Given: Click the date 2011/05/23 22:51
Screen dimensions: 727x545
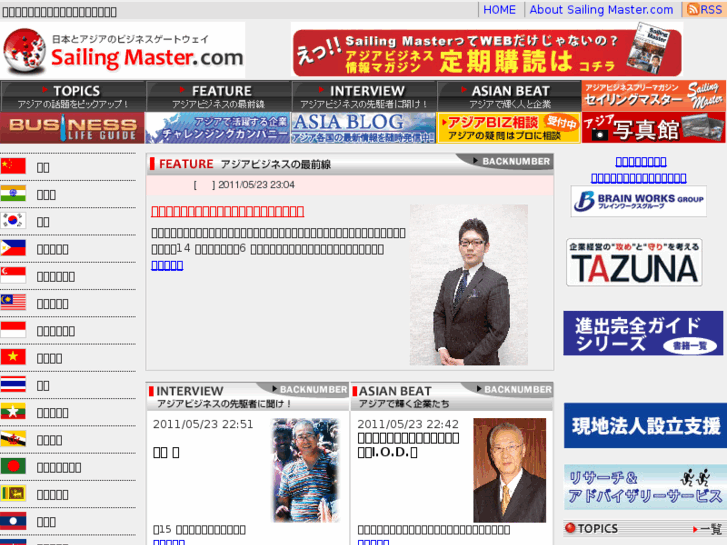Looking at the screenshot, I should [203, 424].
